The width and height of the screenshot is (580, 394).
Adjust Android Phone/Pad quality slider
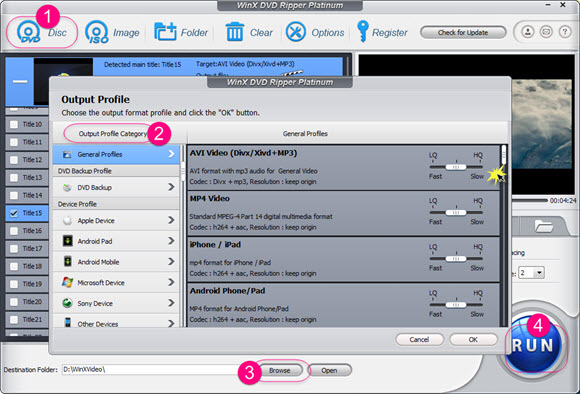[456, 305]
